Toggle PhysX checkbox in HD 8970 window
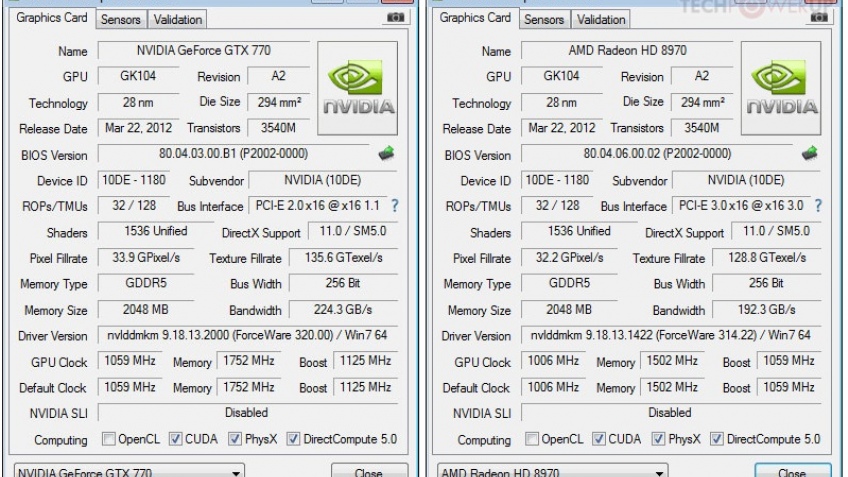The height and width of the screenshot is (477, 848). coord(658,439)
